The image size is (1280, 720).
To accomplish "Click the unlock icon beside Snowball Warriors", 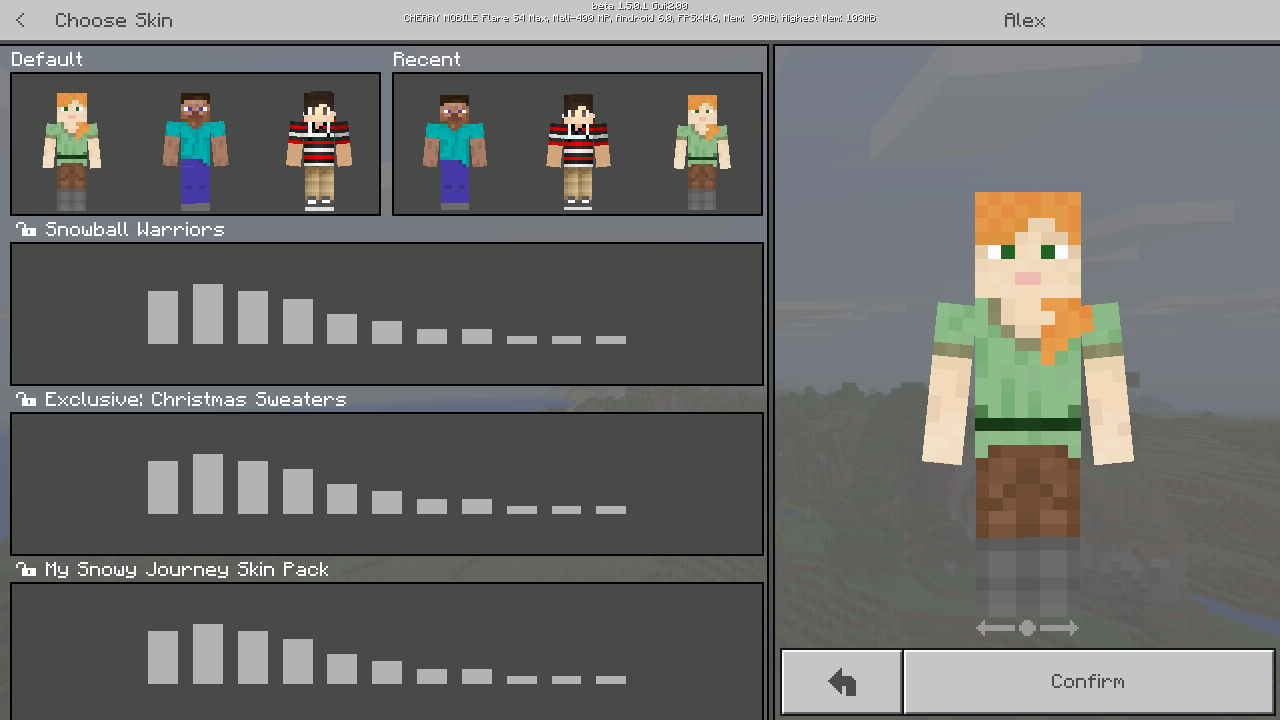I will click(x=26, y=230).
